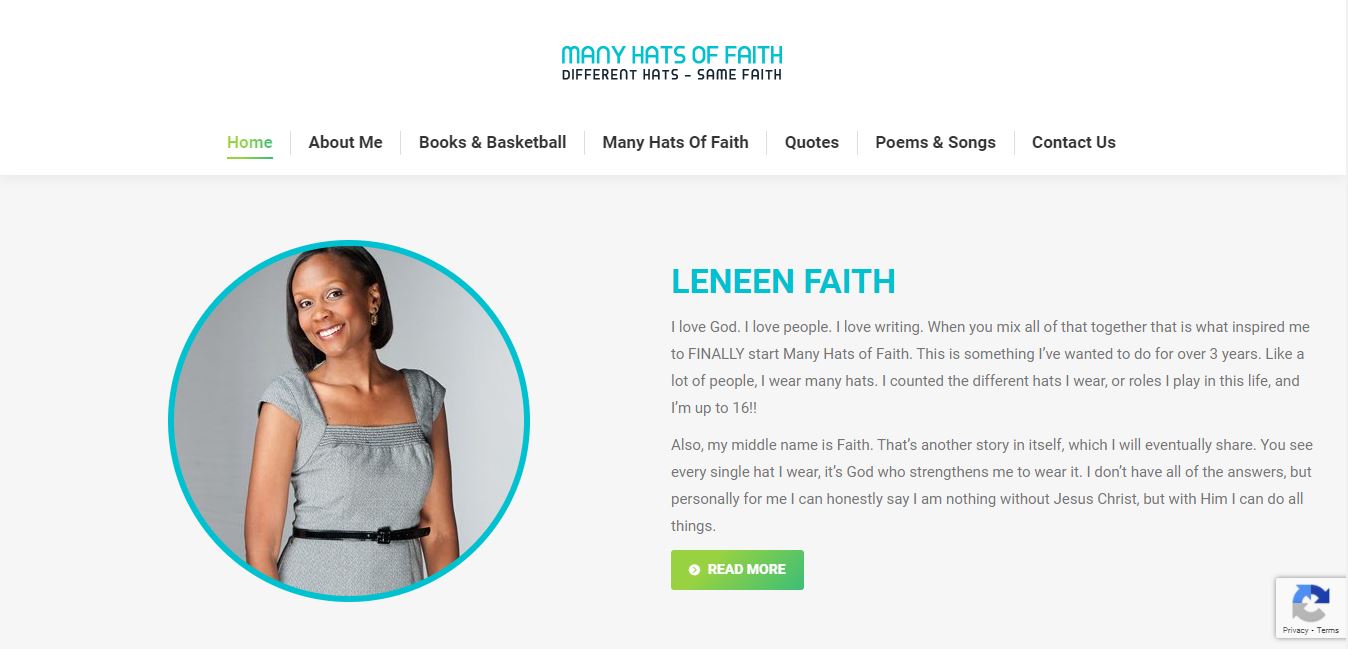Navigate to Poems & Songs
1348x649 pixels.
(x=935, y=142)
